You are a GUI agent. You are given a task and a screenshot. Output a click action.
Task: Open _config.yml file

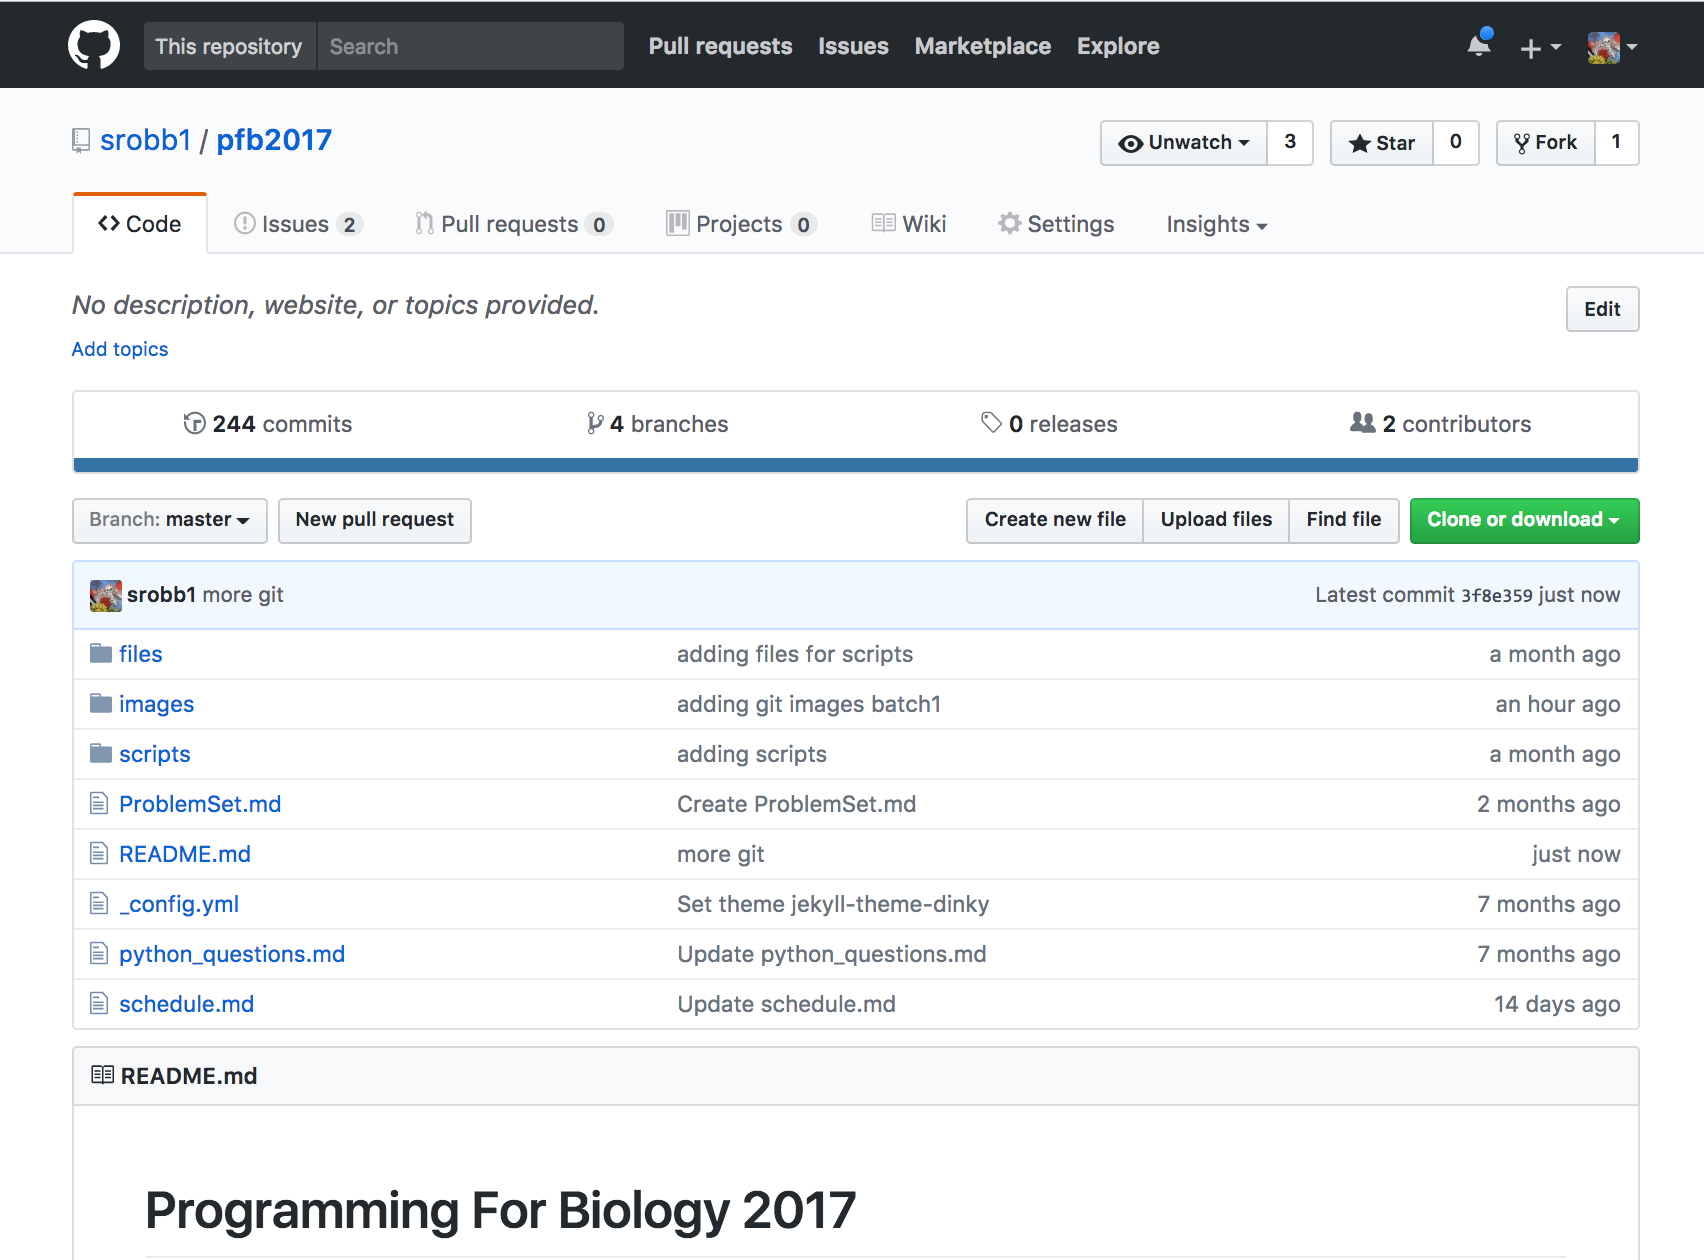[179, 904]
